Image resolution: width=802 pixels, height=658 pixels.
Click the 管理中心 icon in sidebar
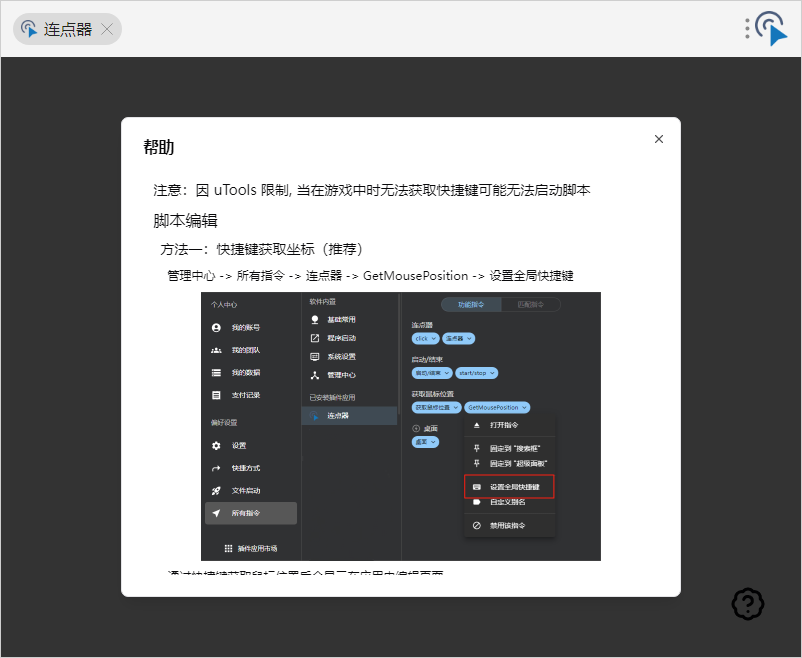point(315,375)
